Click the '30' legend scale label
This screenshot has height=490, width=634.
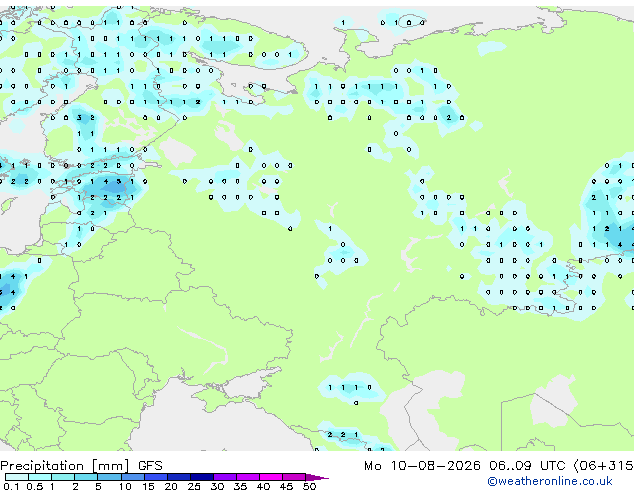pyautogui.click(x=217, y=486)
